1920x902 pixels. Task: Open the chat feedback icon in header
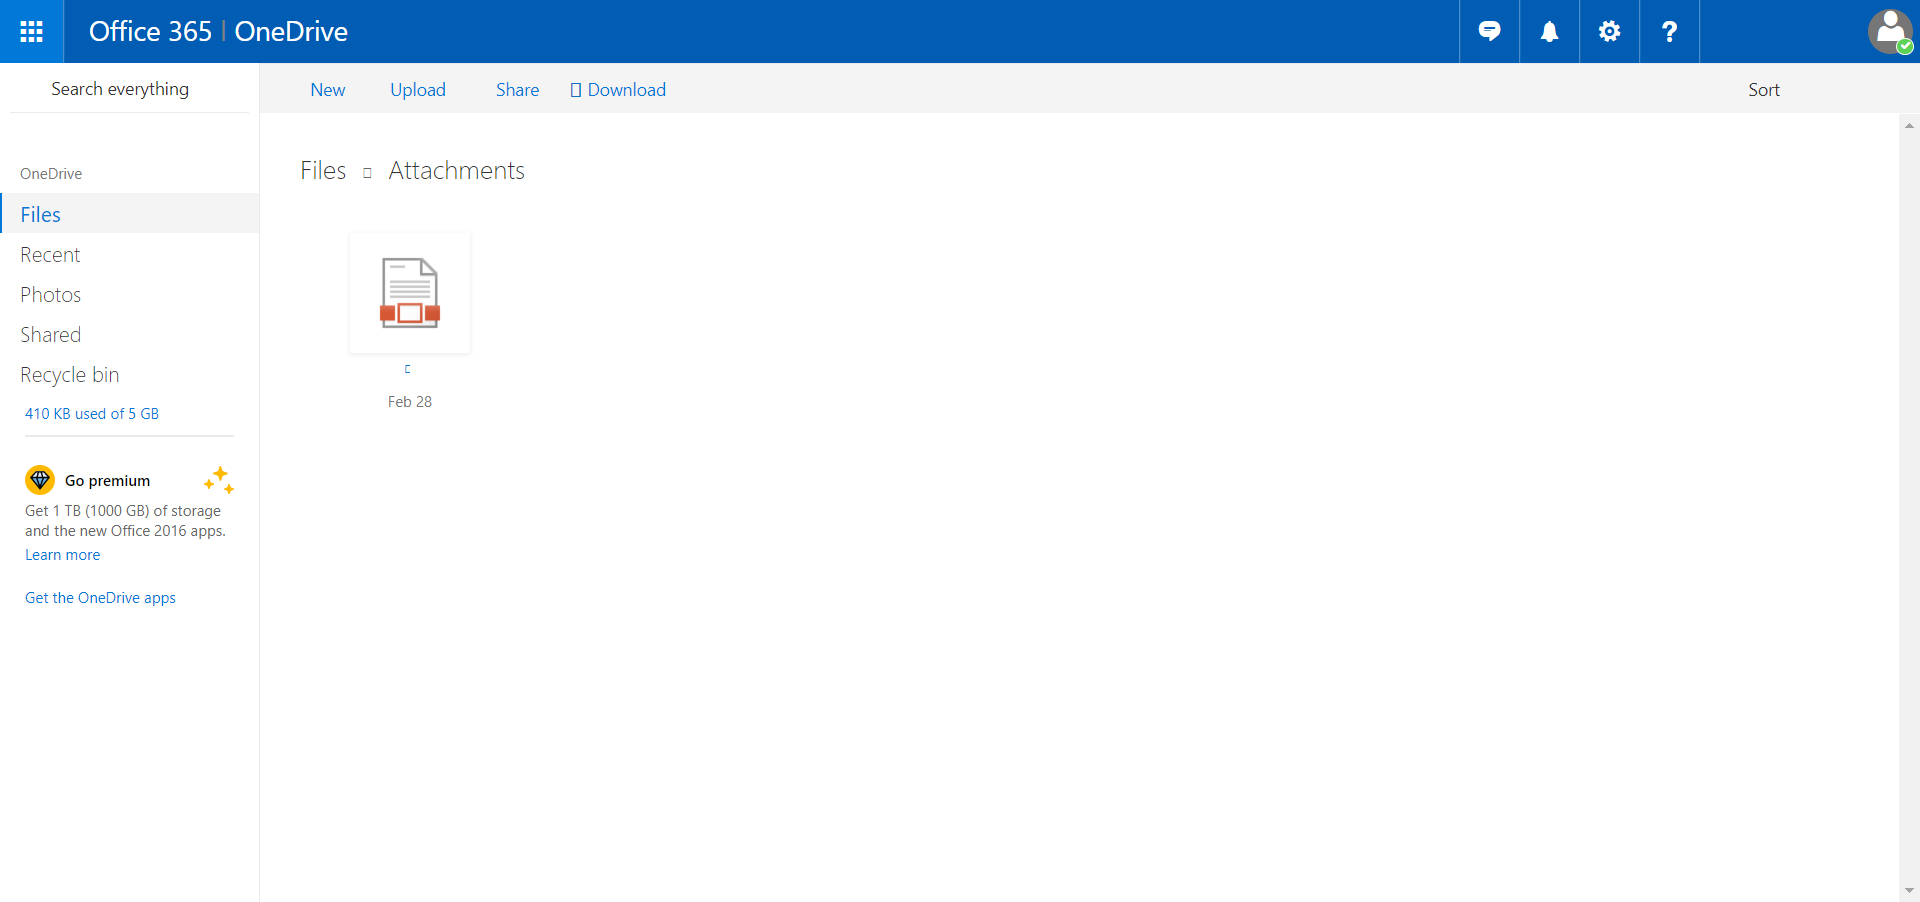(1489, 31)
